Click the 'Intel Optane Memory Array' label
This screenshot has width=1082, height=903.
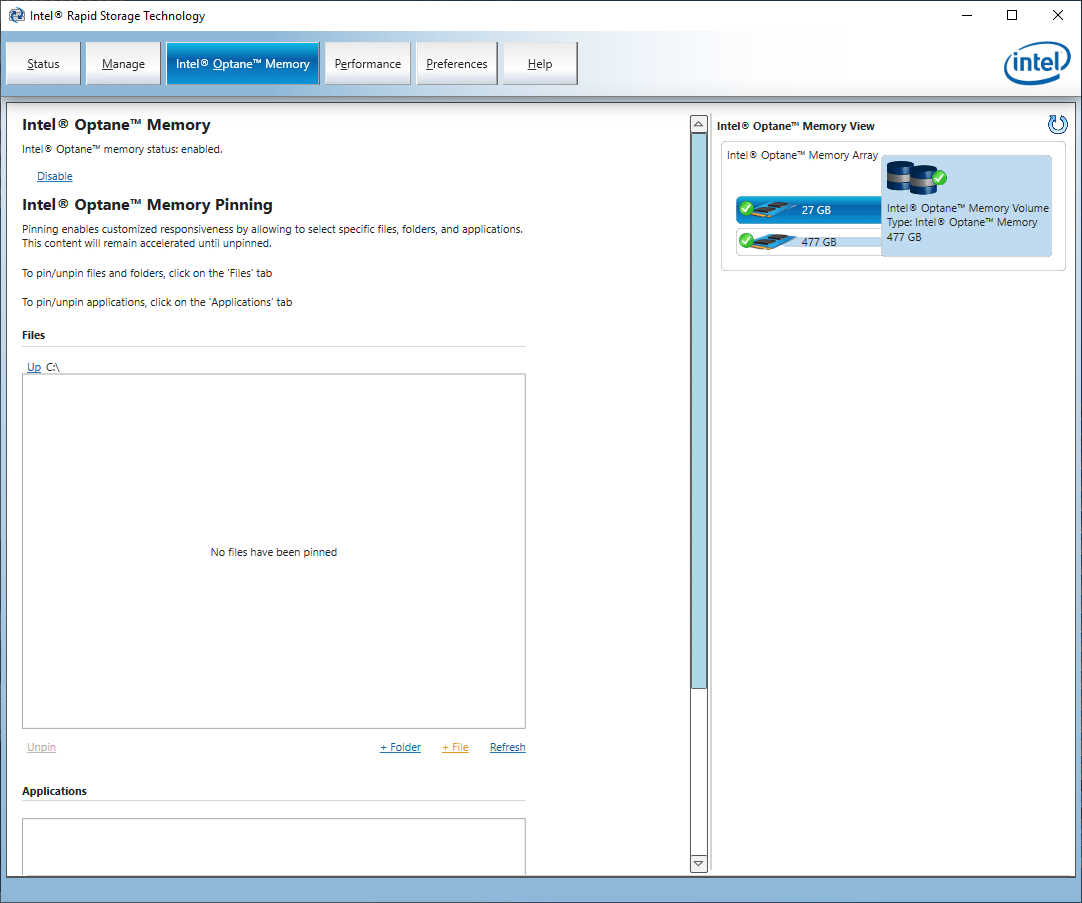coord(803,155)
